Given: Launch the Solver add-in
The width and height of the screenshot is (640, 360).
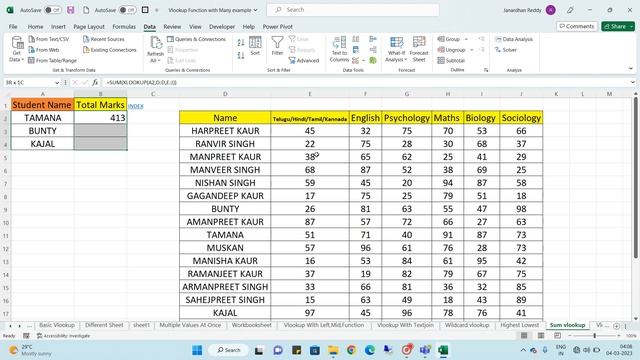Looking at the screenshot, I should coord(506,50).
